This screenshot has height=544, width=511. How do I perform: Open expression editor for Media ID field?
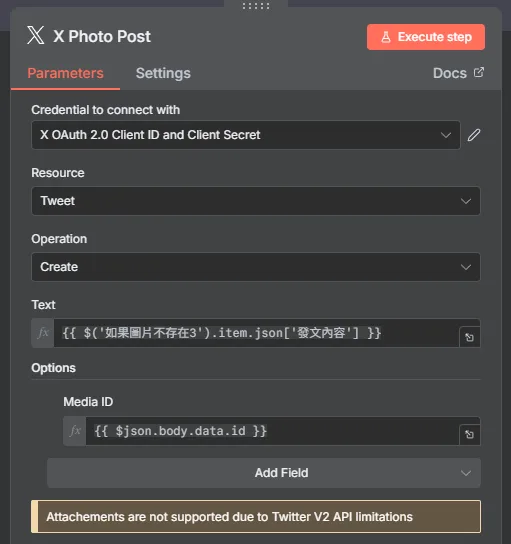click(x=469, y=434)
